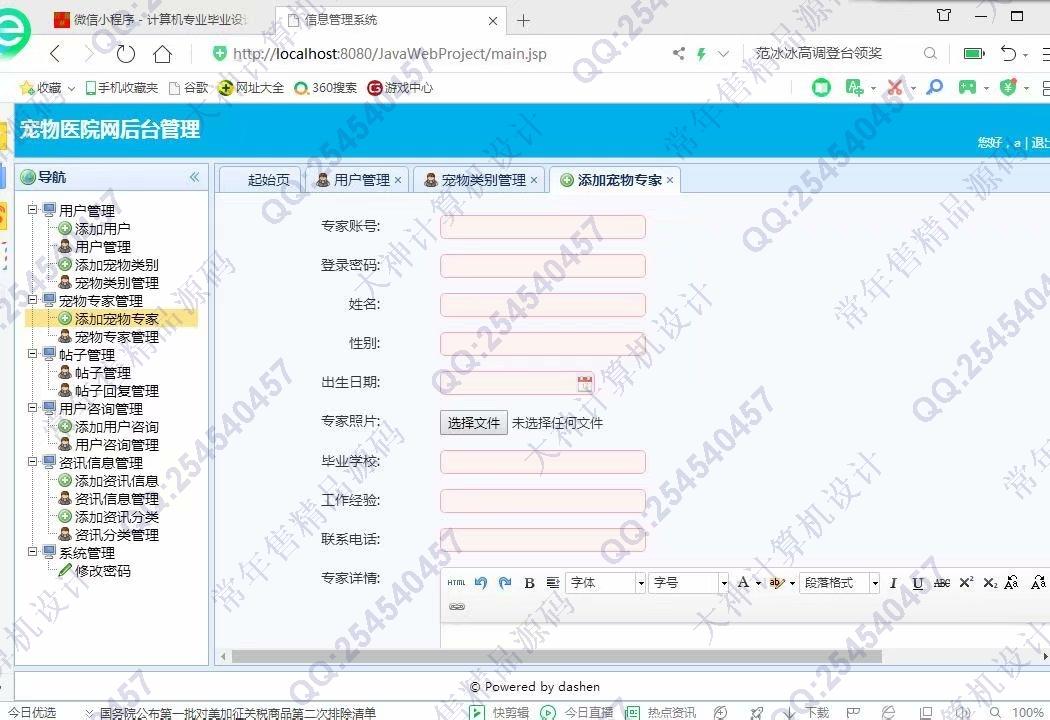Click the 专家账号 input field
Screen dimensions: 1050x720
pyautogui.click(x=543, y=227)
